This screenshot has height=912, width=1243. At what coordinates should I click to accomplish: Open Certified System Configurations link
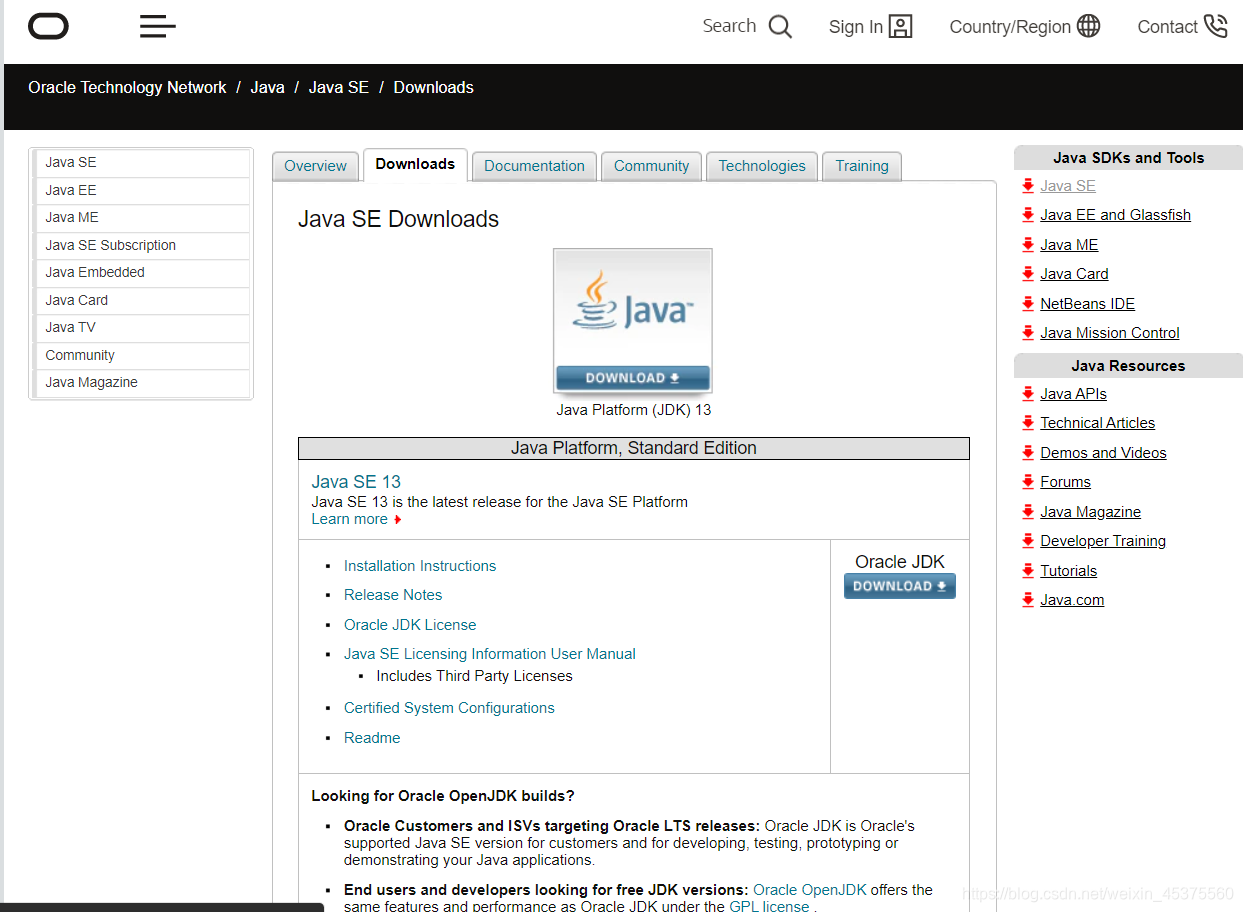[449, 708]
